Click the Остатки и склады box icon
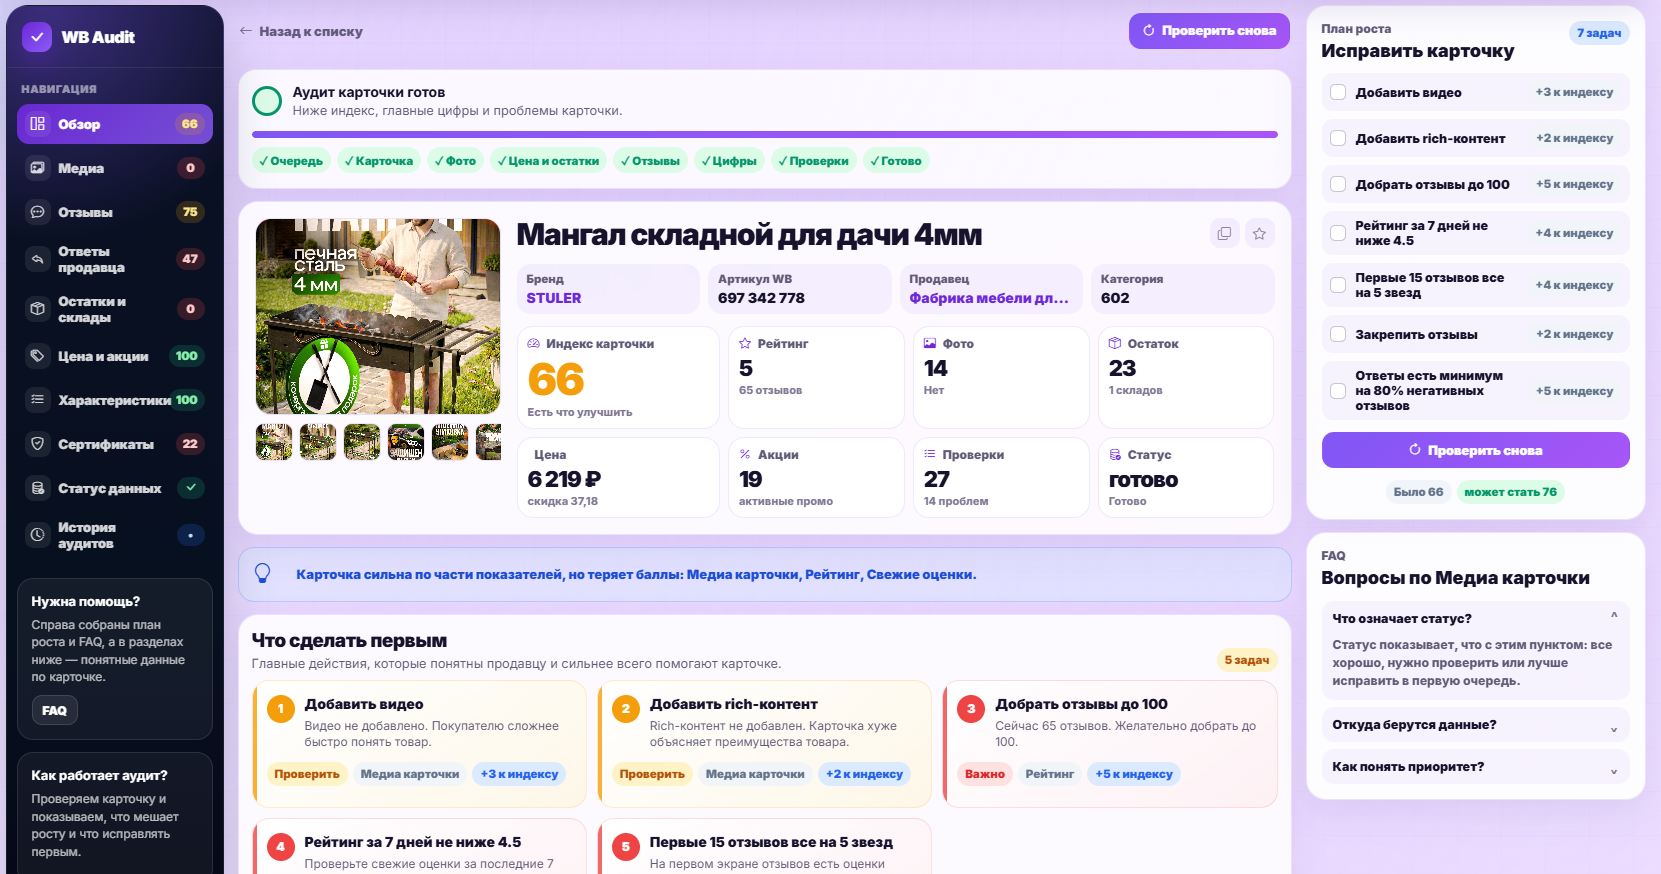Image resolution: width=1661 pixels, height=874 pixels. pyautogui.click(x=38, y=309)
